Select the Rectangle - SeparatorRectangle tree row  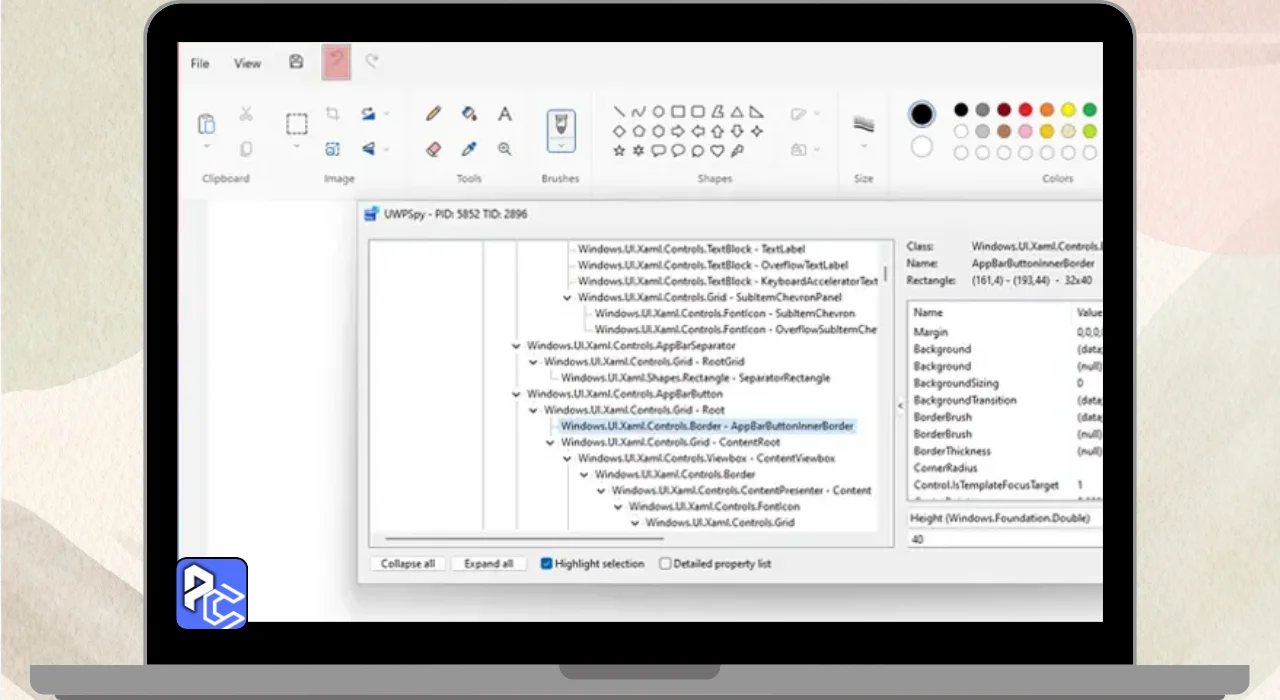(x=696, y=378)
